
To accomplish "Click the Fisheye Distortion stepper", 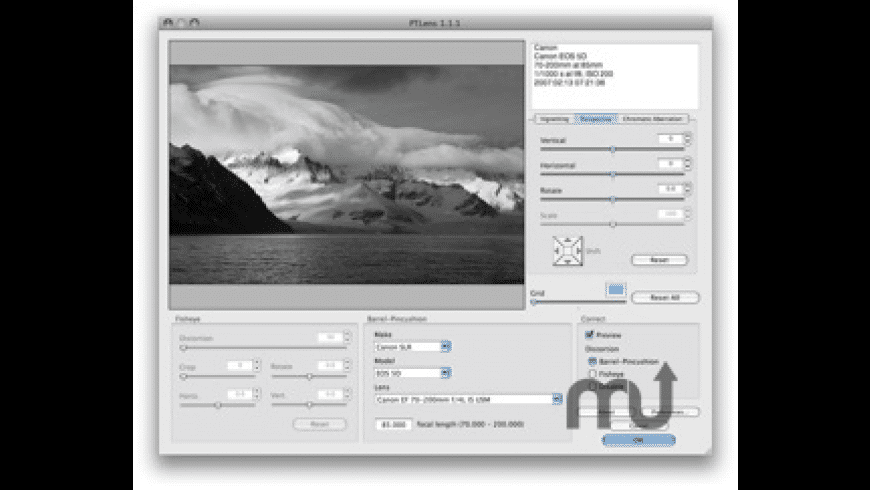I will coord(347,337).
